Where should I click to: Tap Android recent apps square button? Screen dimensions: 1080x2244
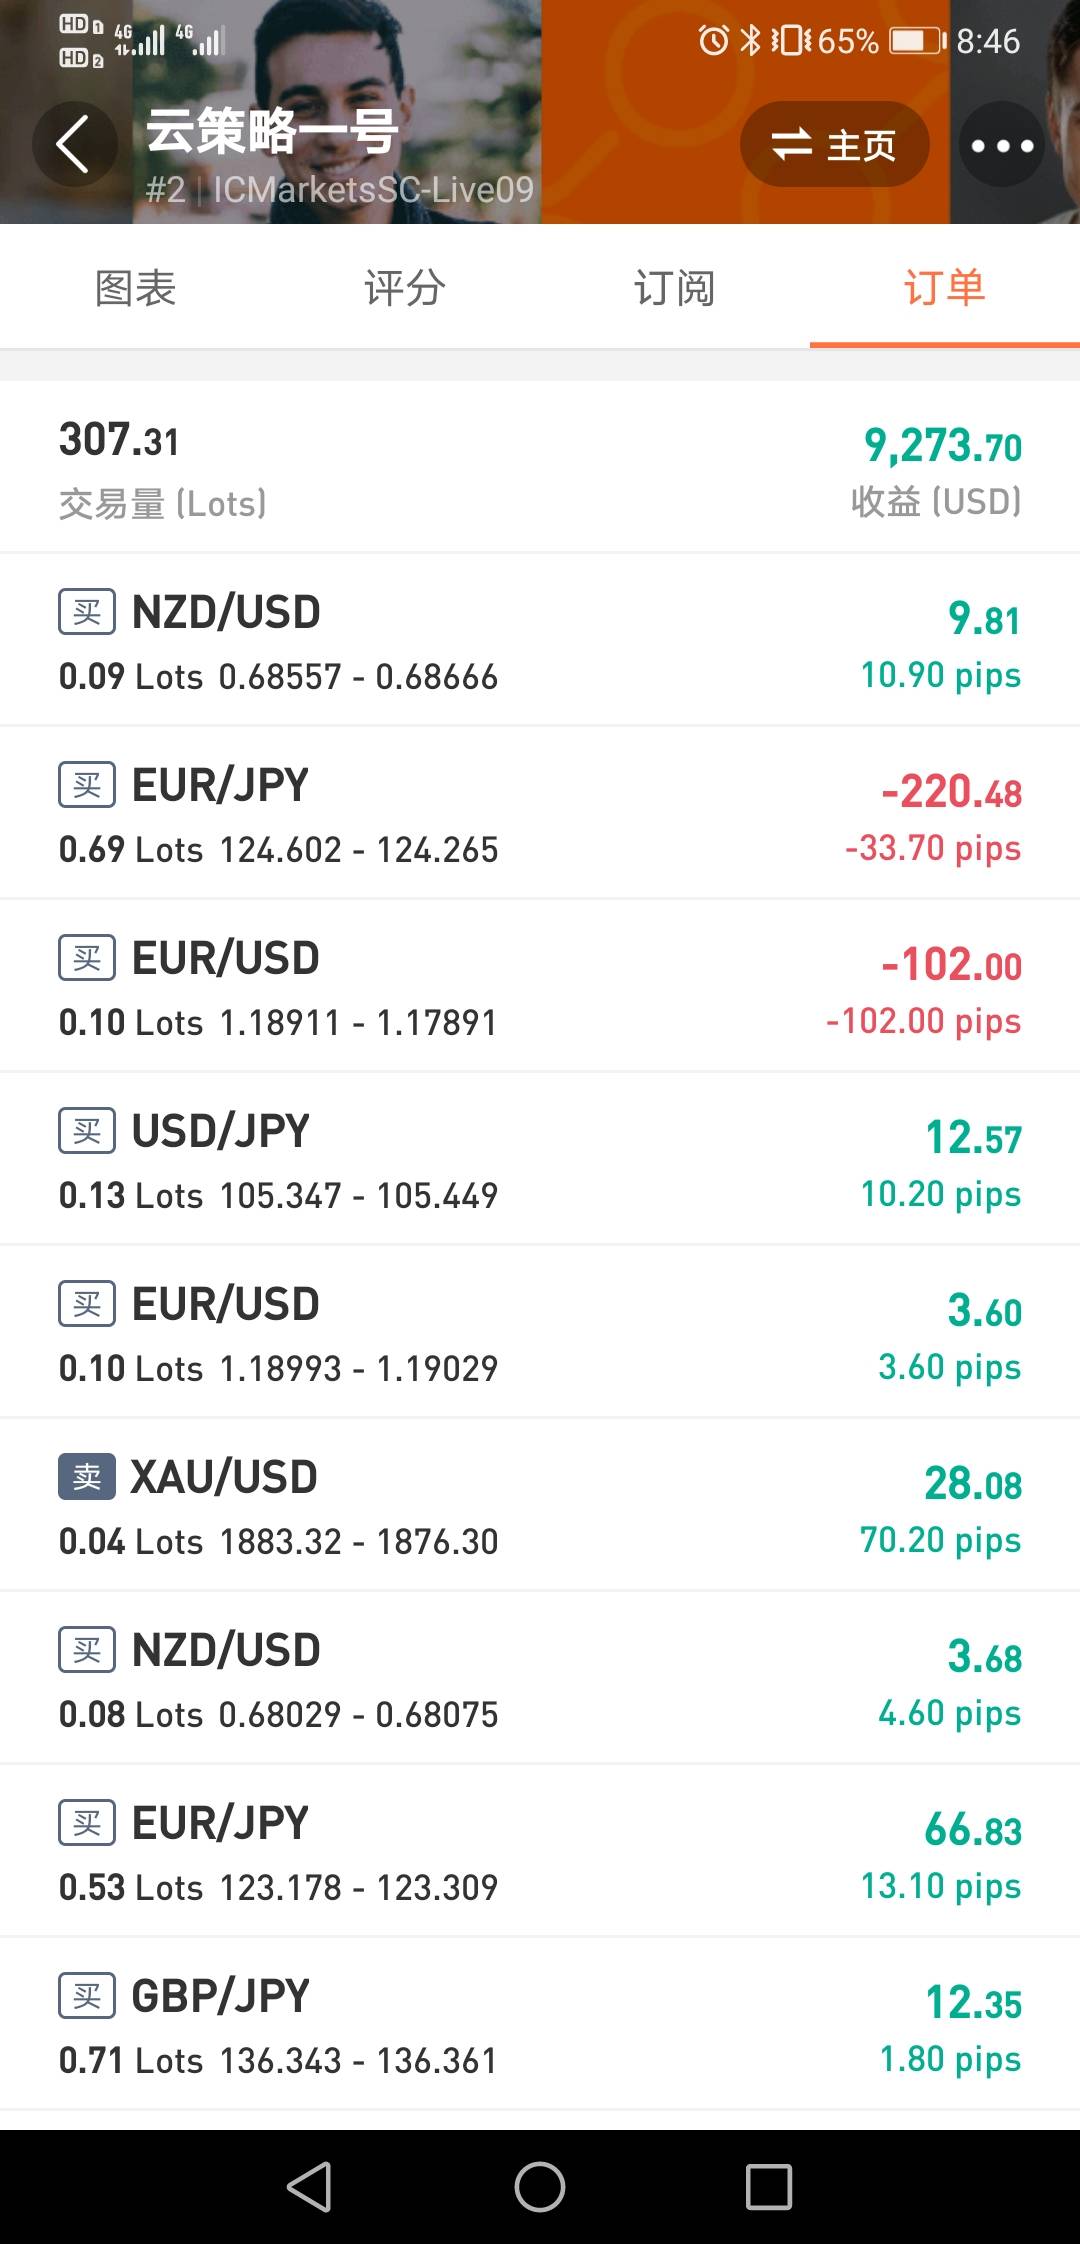pyautogui.click(x=769, y=2187)
